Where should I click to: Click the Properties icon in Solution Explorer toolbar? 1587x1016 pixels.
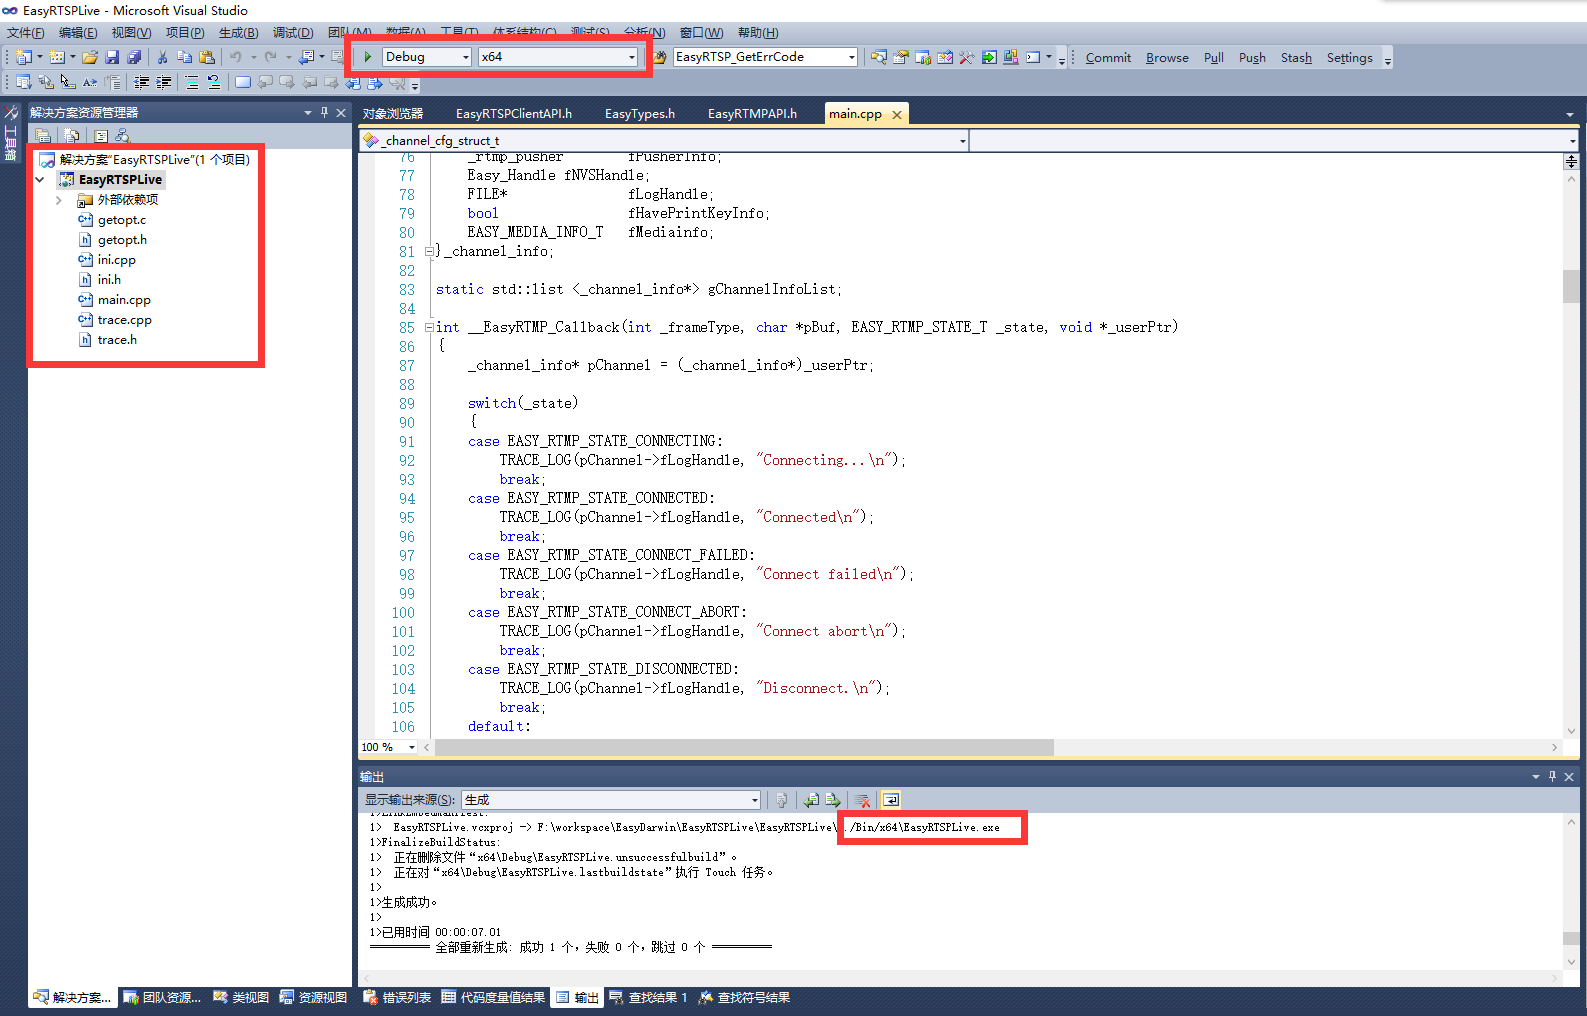coord(101,135)
